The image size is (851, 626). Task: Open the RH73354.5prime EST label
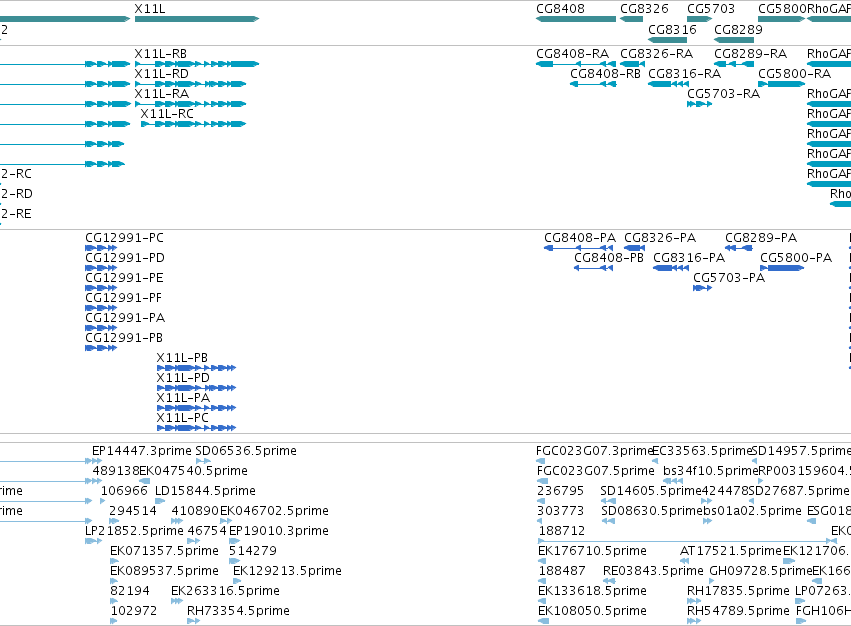(x=238, y=612)
